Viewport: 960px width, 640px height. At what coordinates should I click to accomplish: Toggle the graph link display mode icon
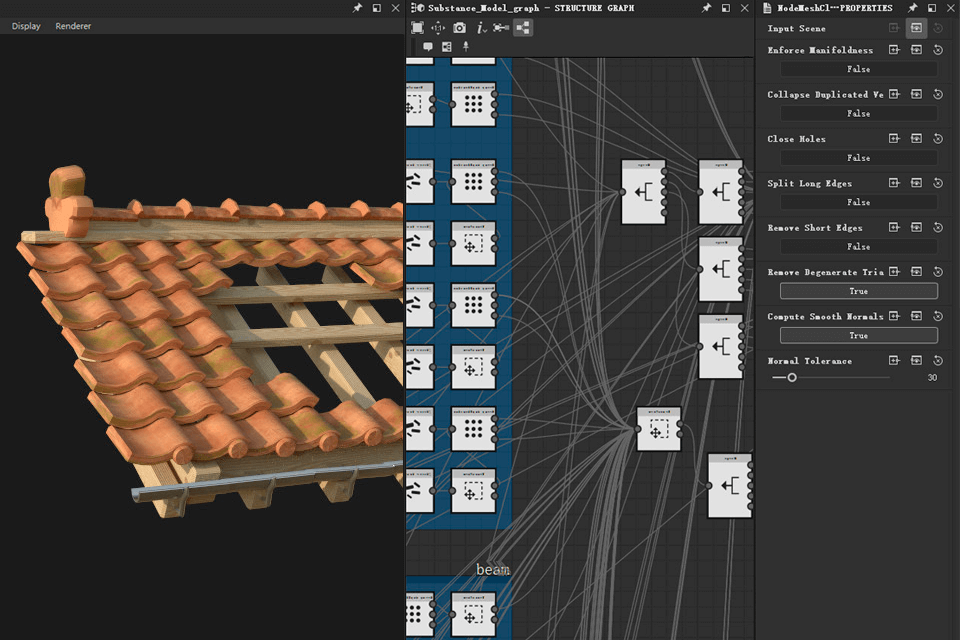pyautogui.click(x=501, y=28)
